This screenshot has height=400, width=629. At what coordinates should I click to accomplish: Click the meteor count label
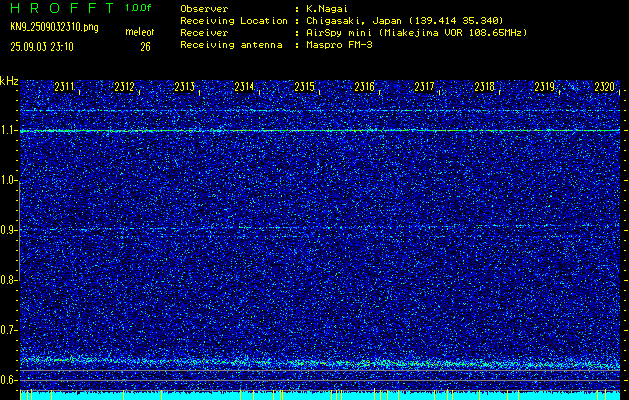(140, 32)
